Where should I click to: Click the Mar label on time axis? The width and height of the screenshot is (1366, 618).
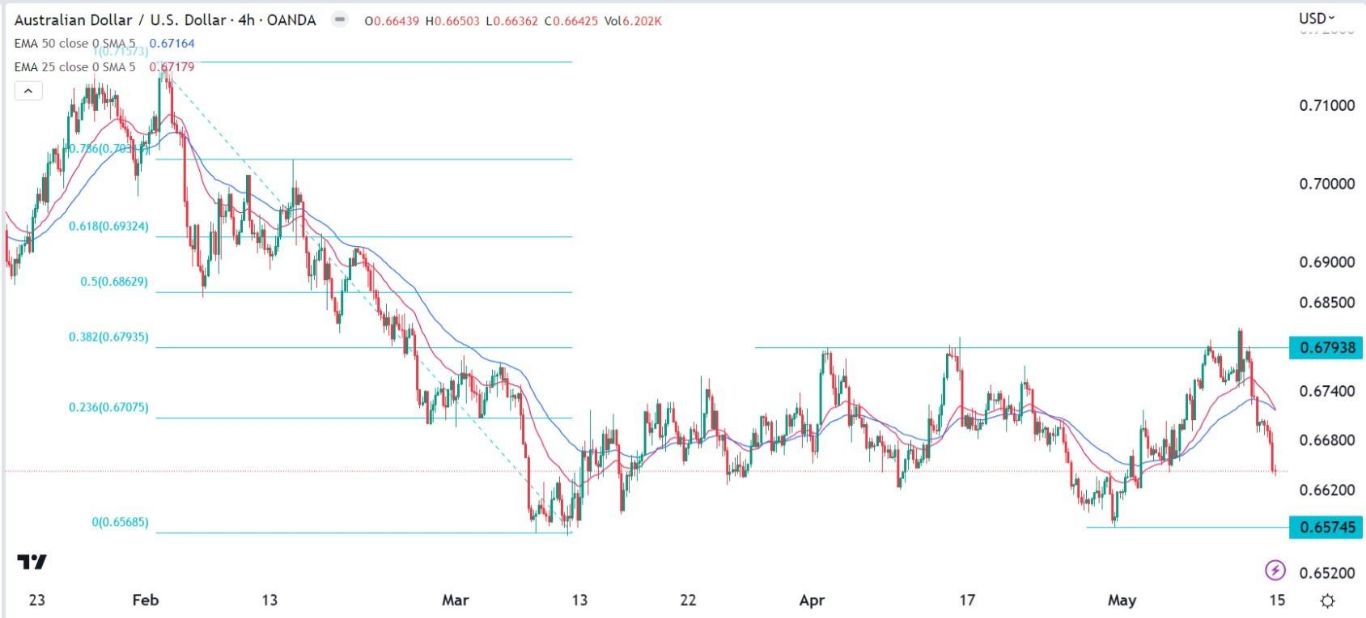click(x=455, y=600)
